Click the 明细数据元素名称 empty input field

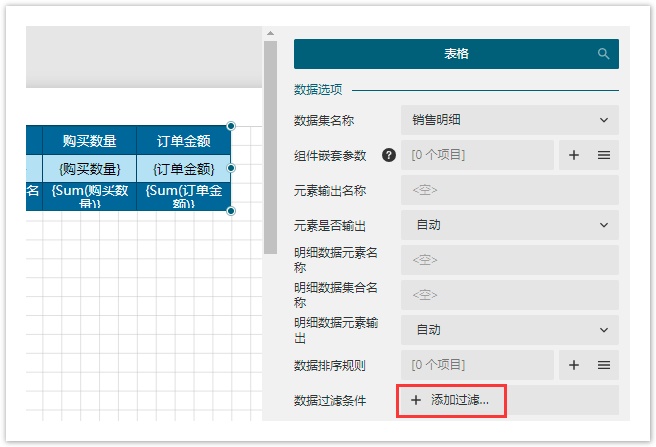510,260
